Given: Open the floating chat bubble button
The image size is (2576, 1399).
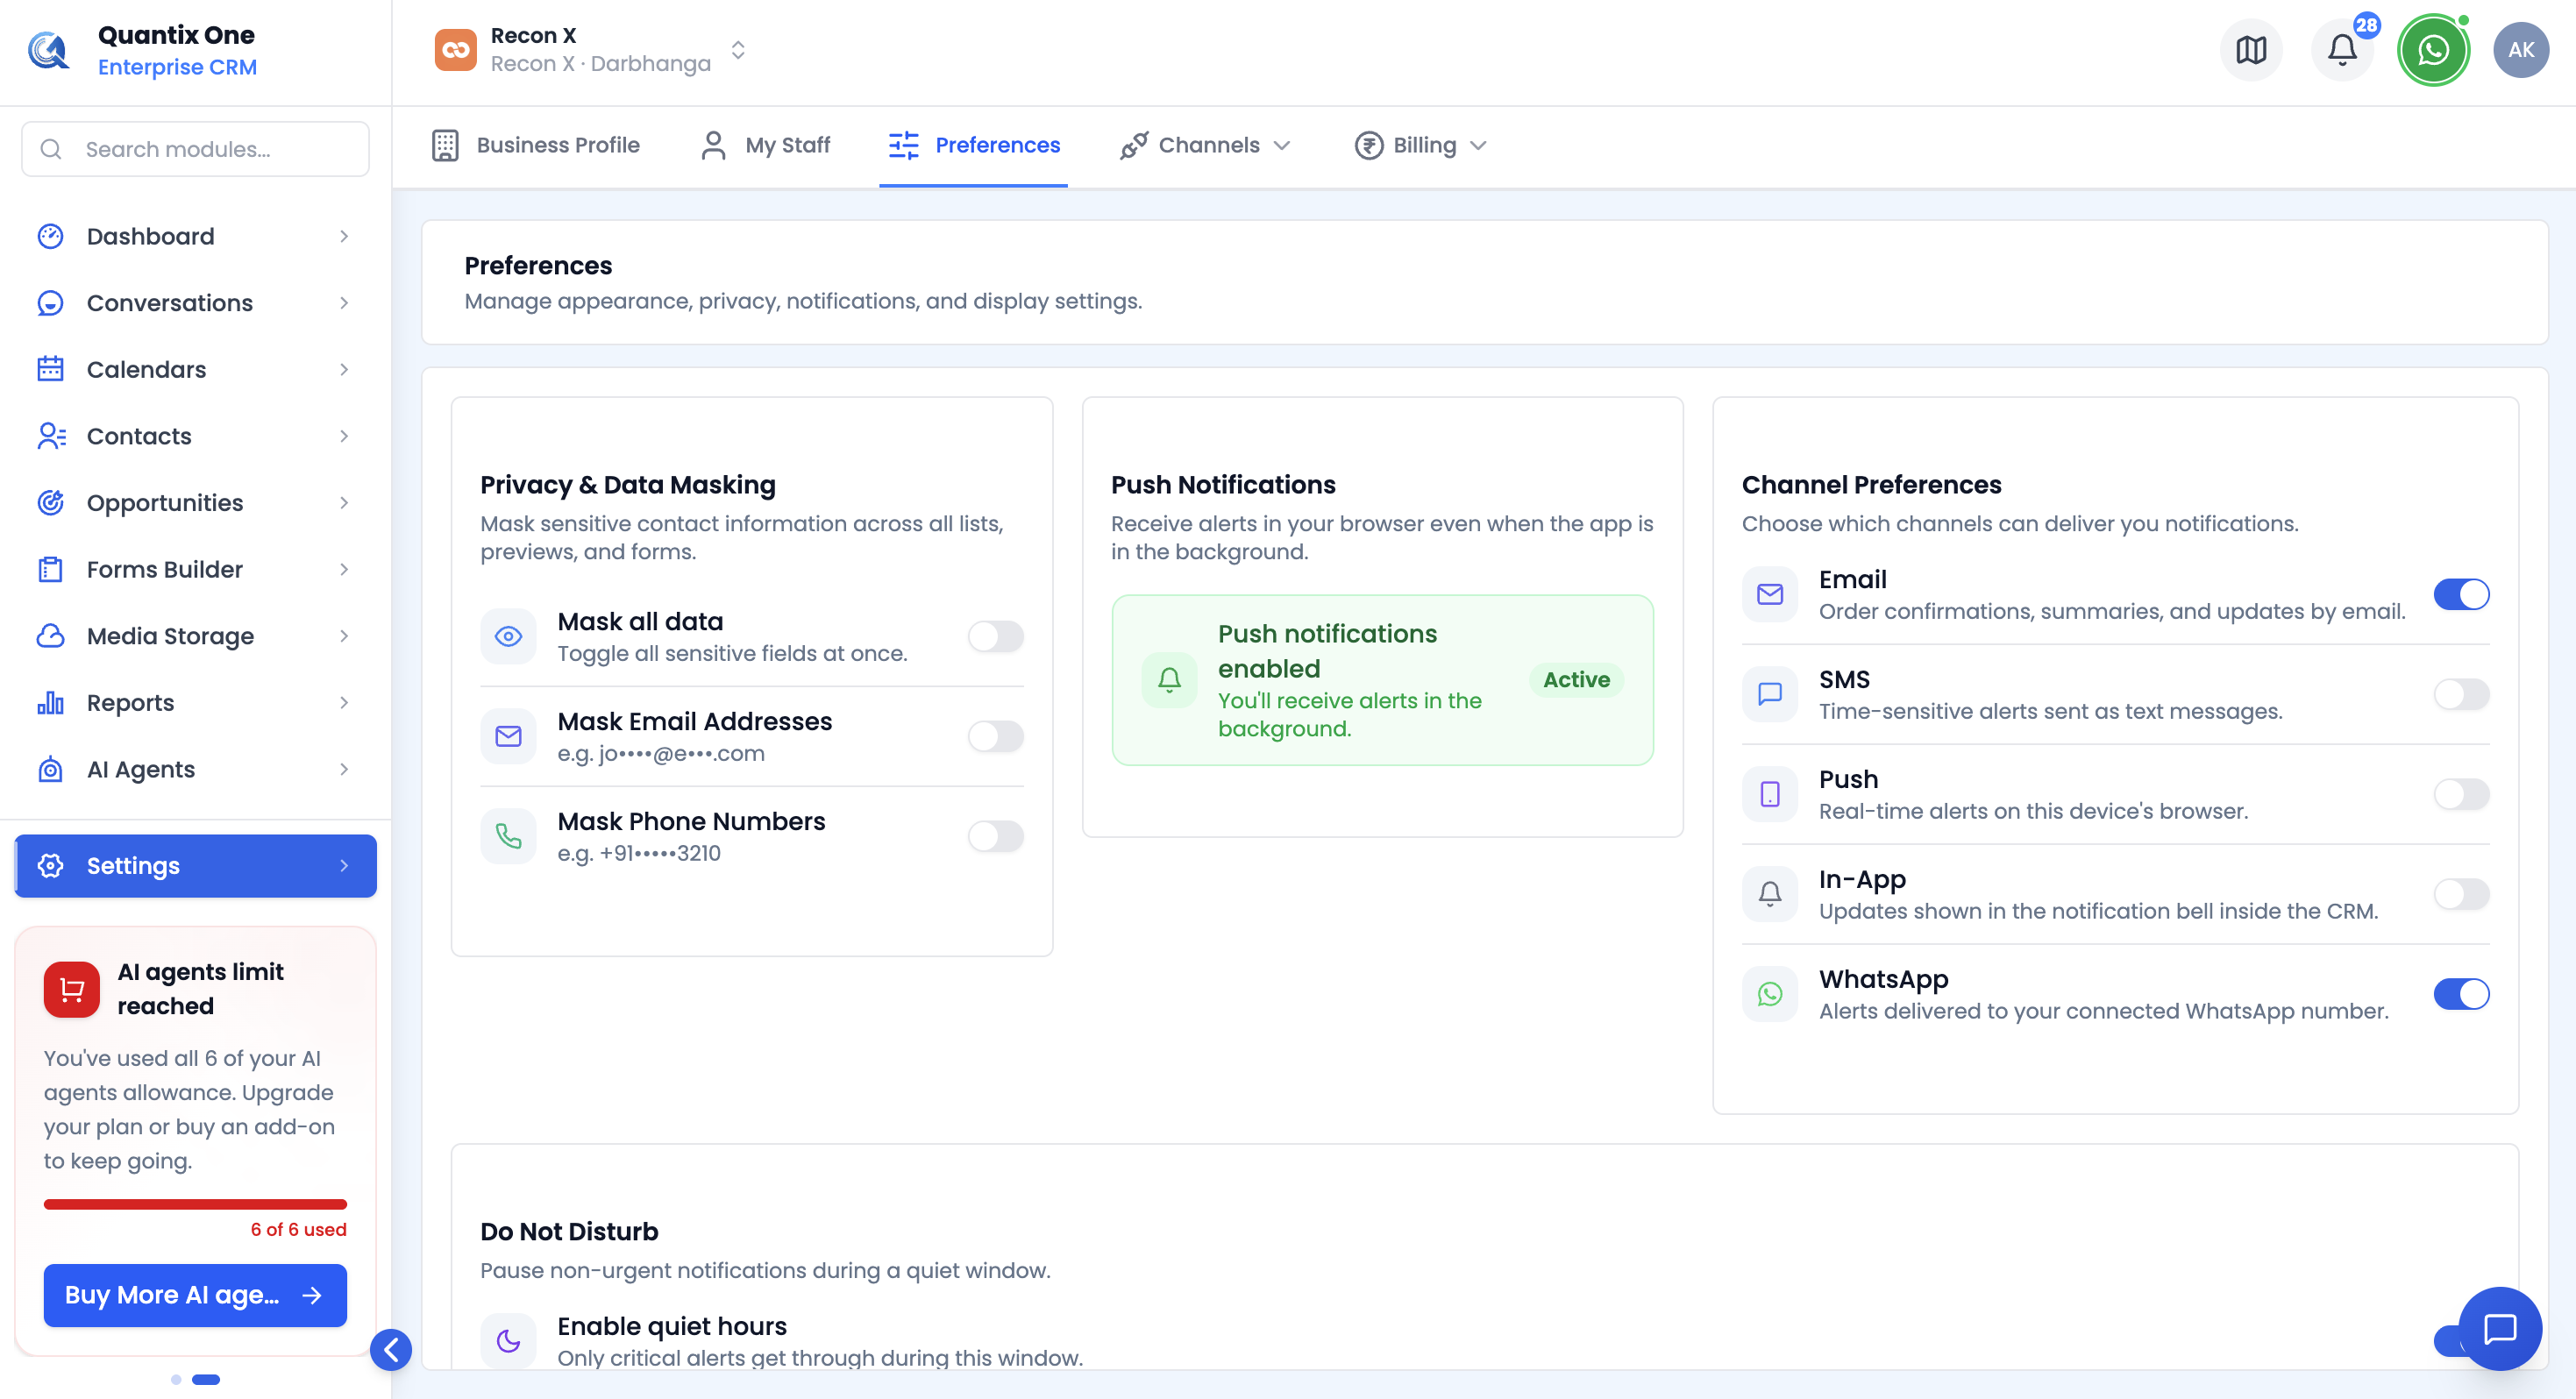Looking at the screenshot, I should point(2500,1328).
